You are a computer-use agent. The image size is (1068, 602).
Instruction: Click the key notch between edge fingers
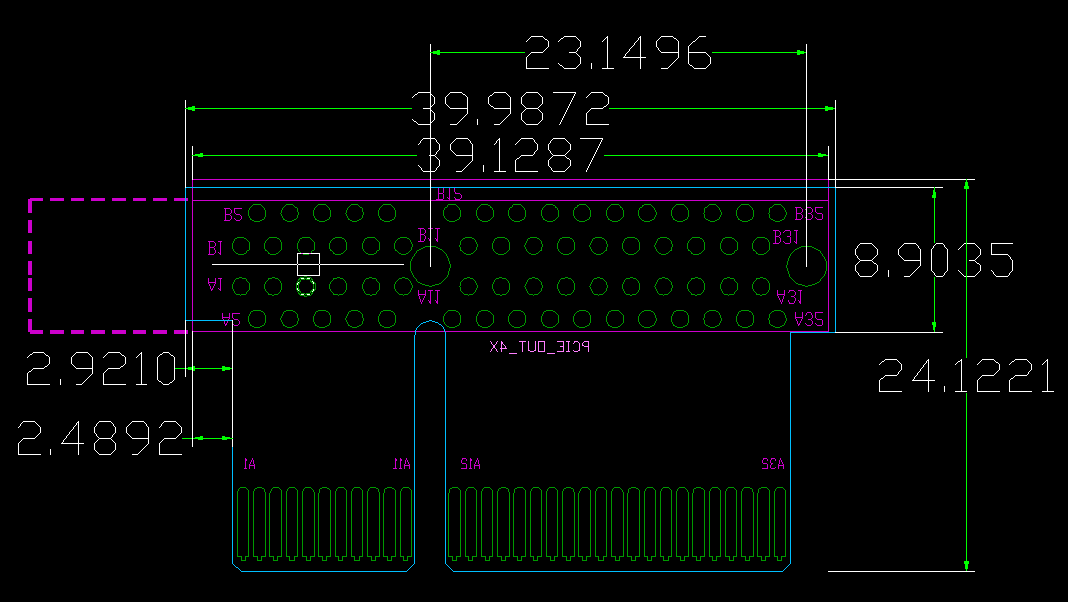click(x=430, y=440)
